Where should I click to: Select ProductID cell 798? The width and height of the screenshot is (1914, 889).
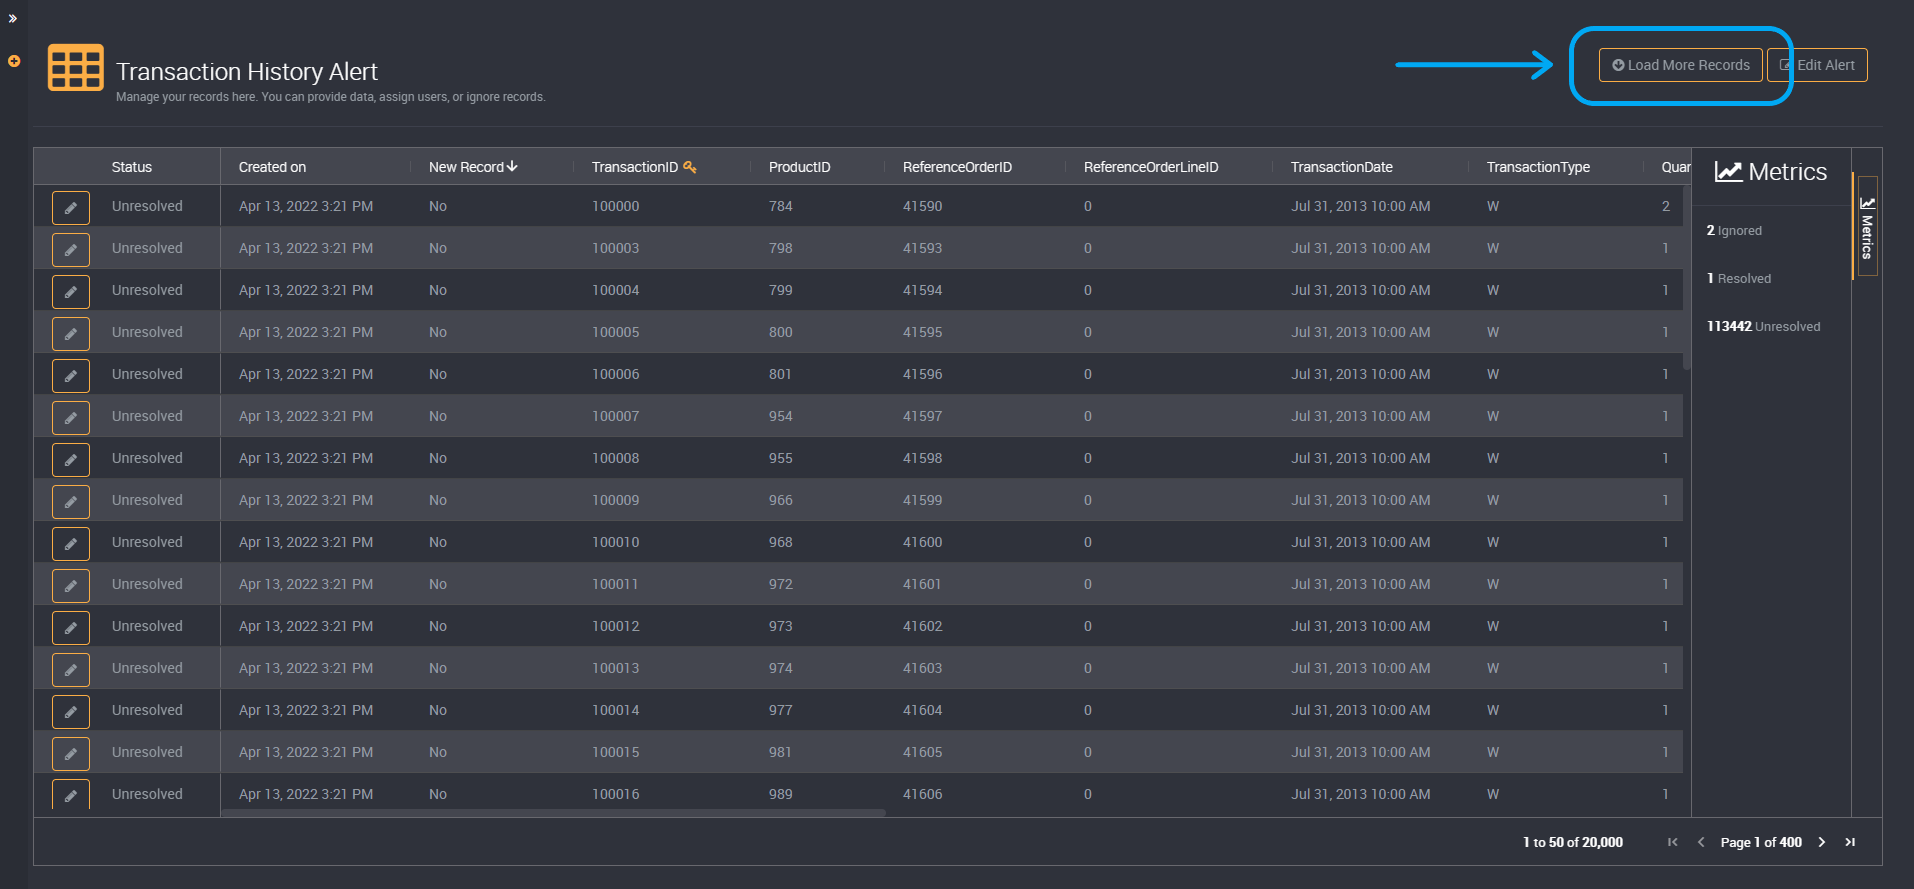coord(780,248)
